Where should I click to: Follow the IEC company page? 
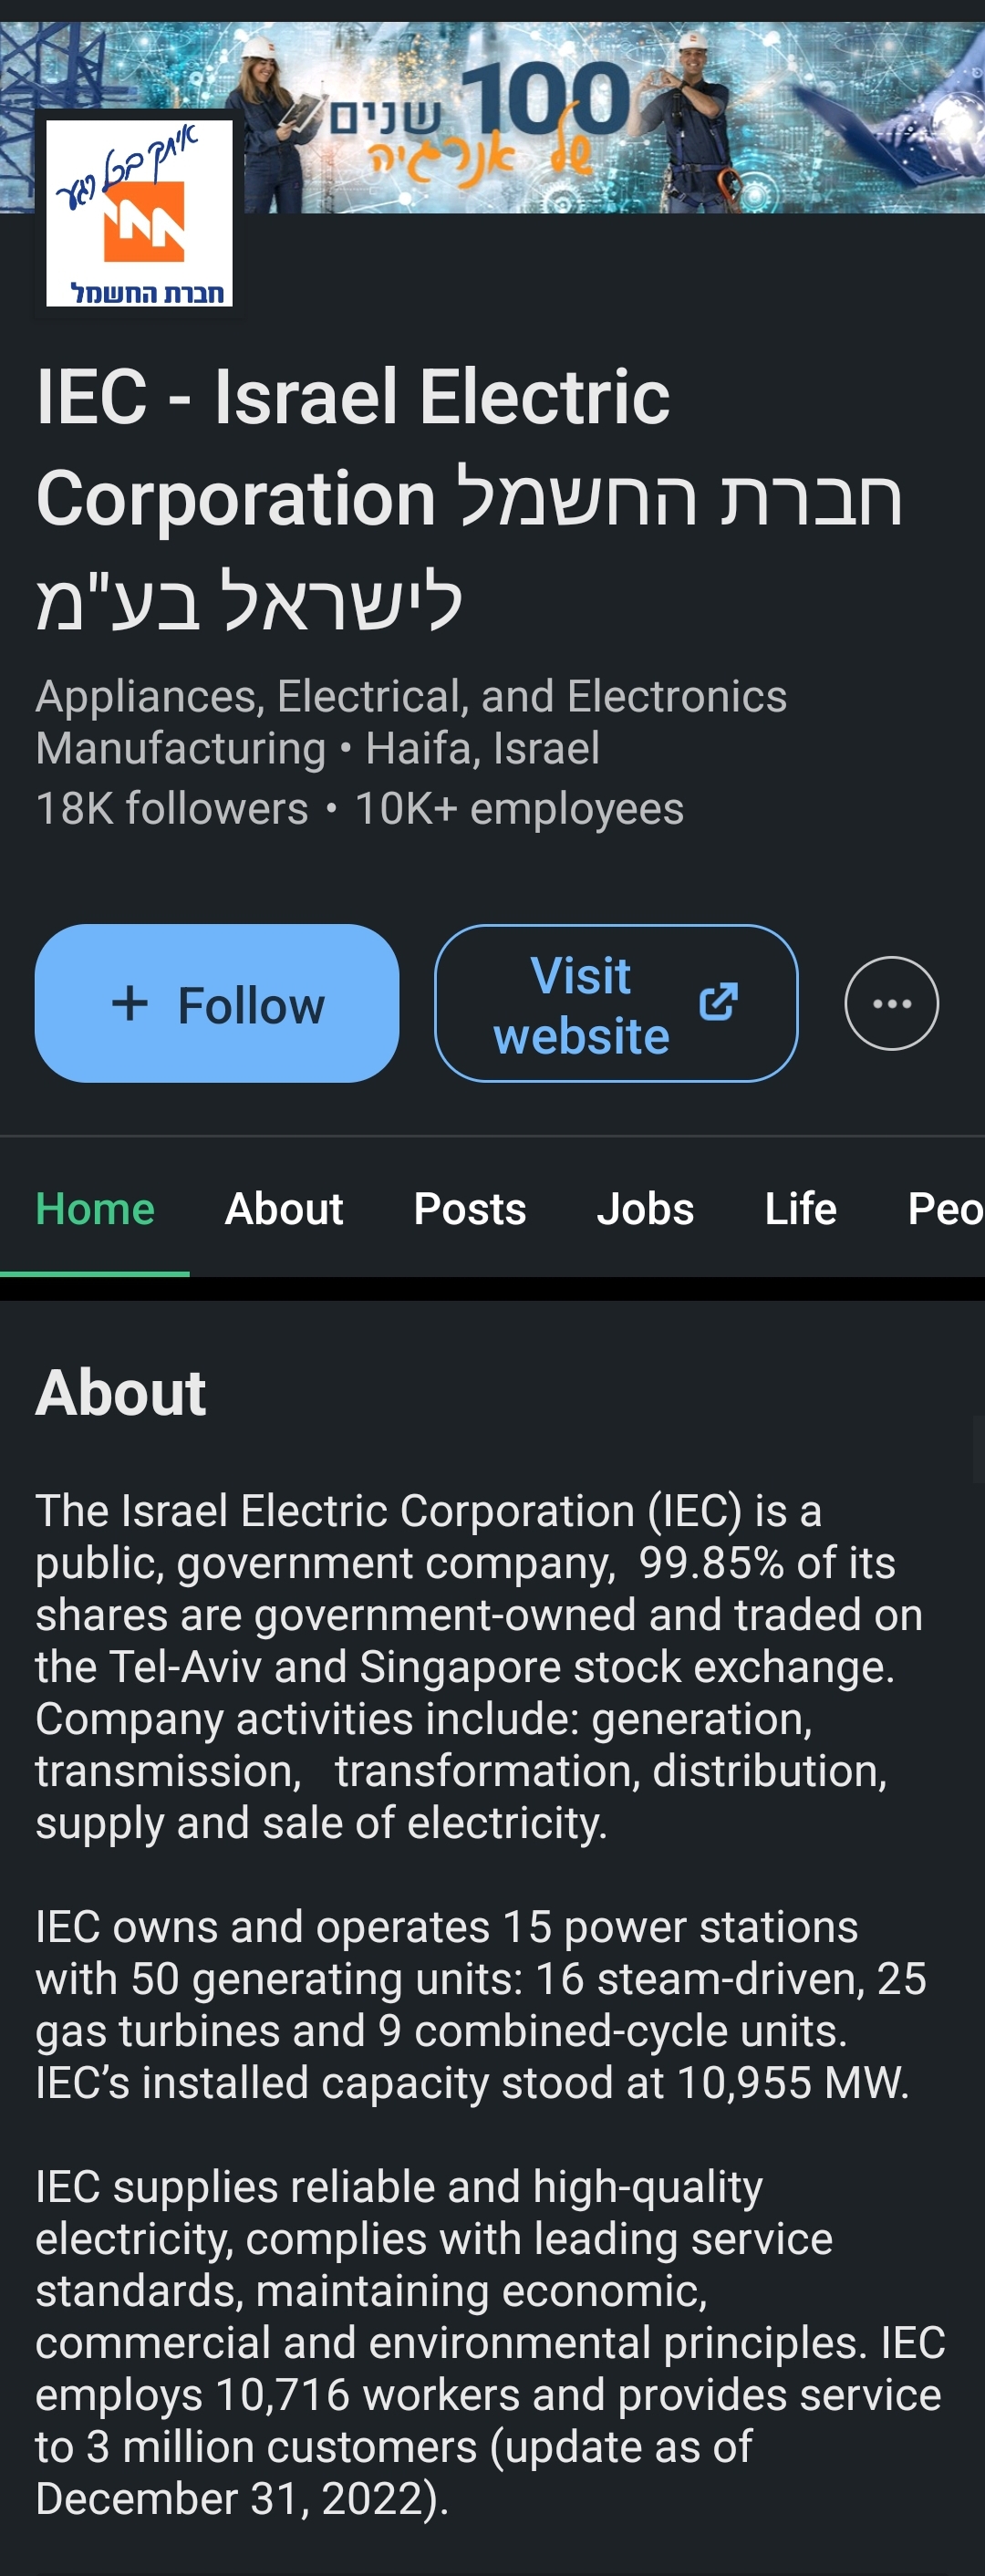(217, 1003)
